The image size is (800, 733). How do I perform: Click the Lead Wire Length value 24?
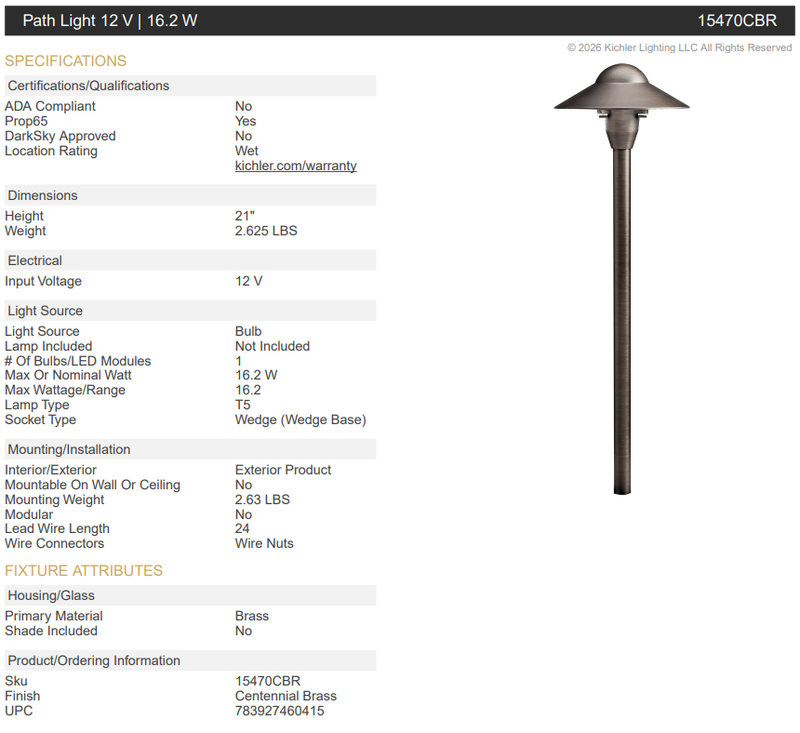pos(242,528)
